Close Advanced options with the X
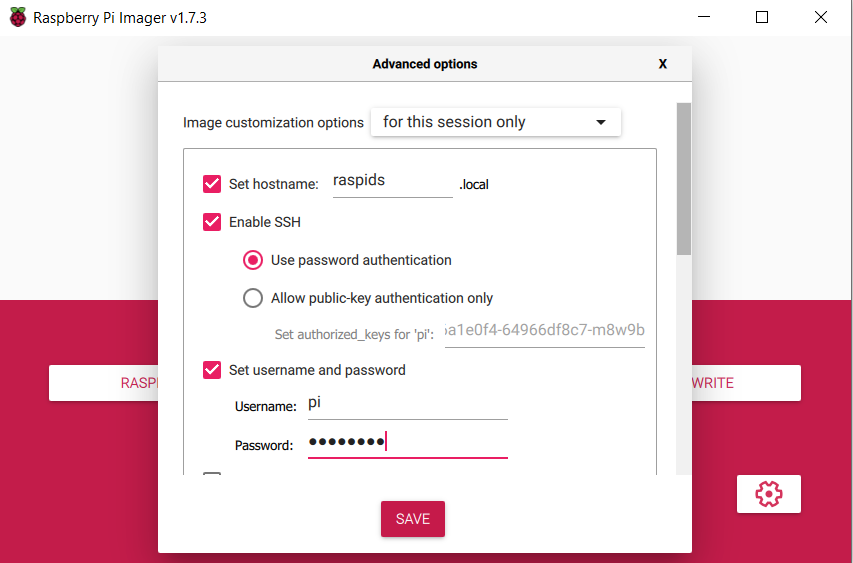The height and width of the screenshot is (563, 853). (662, 64)
